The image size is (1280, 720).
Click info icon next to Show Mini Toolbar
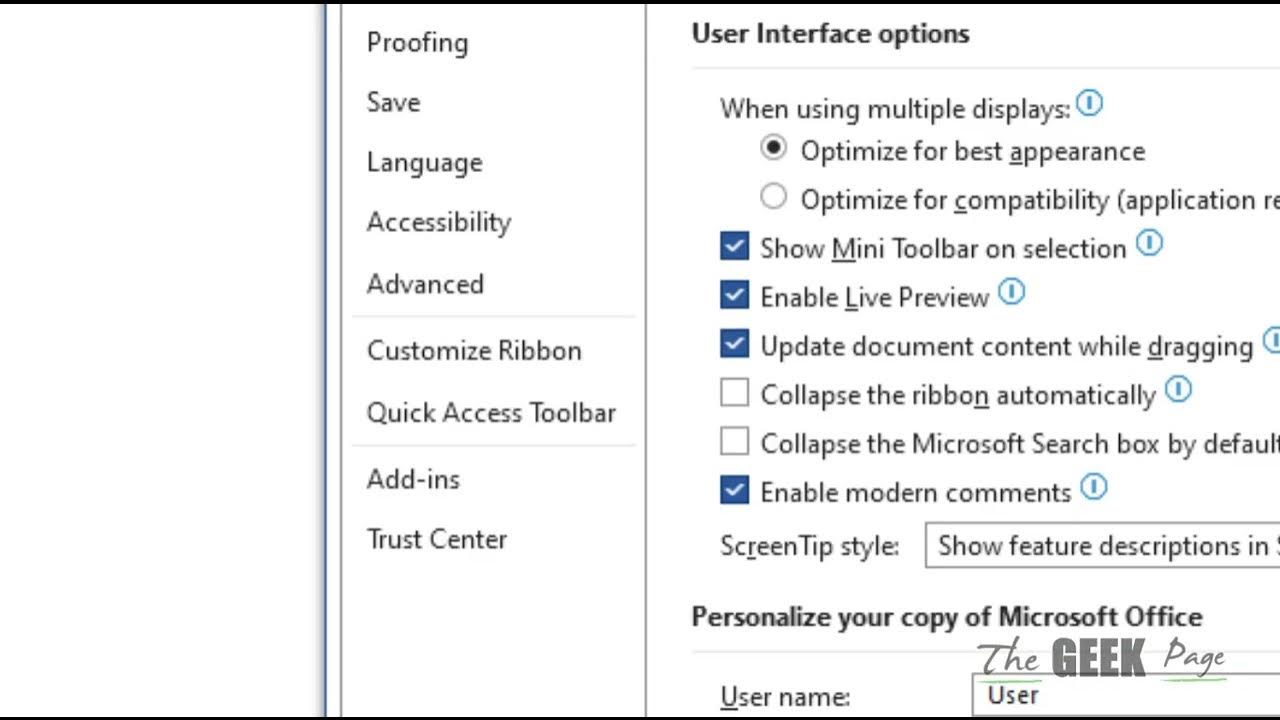coord(1150,243)
